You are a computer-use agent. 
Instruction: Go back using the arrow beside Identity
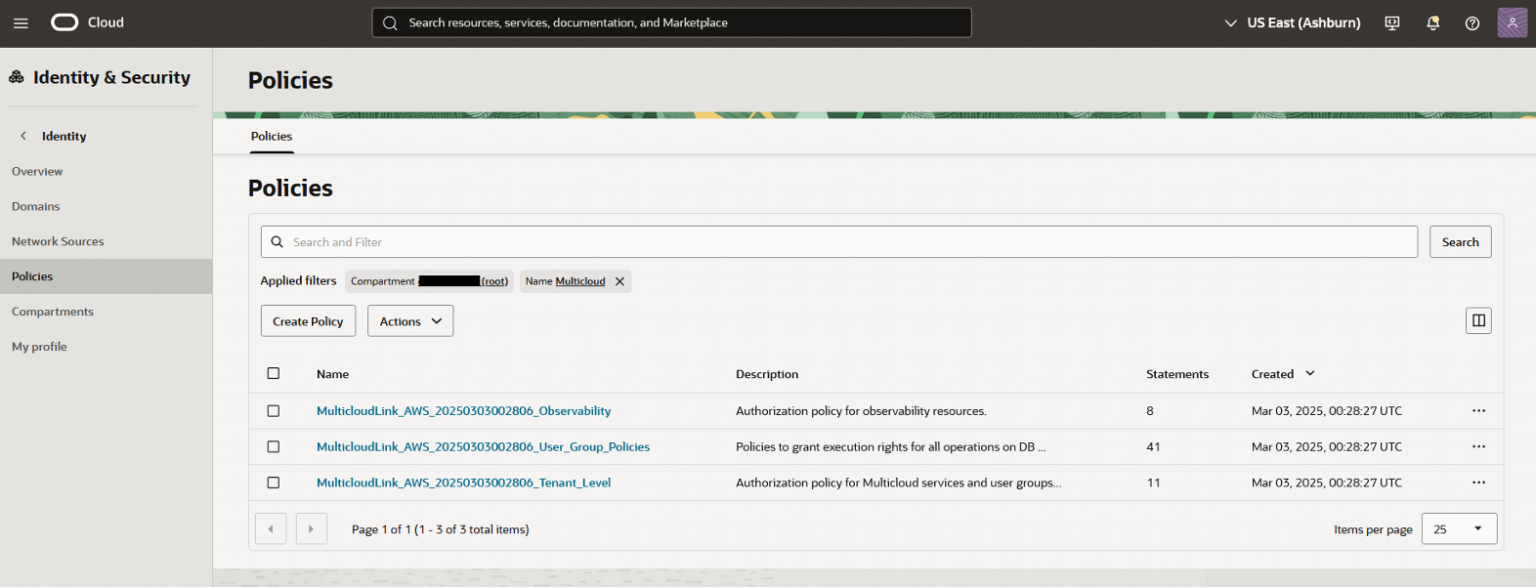tap(23, 136)
